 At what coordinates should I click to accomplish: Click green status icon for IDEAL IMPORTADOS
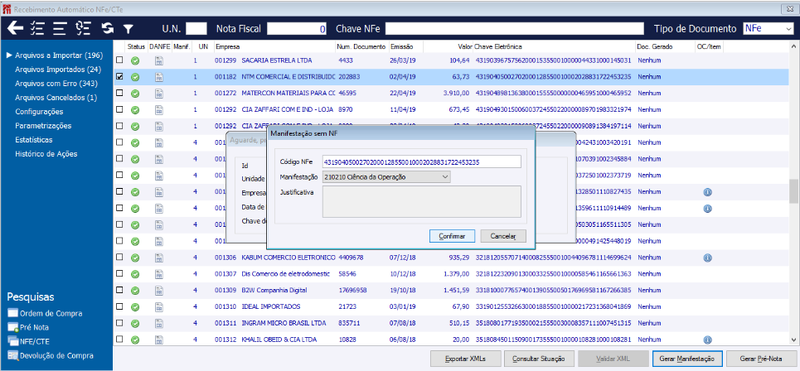pos(135,307)
